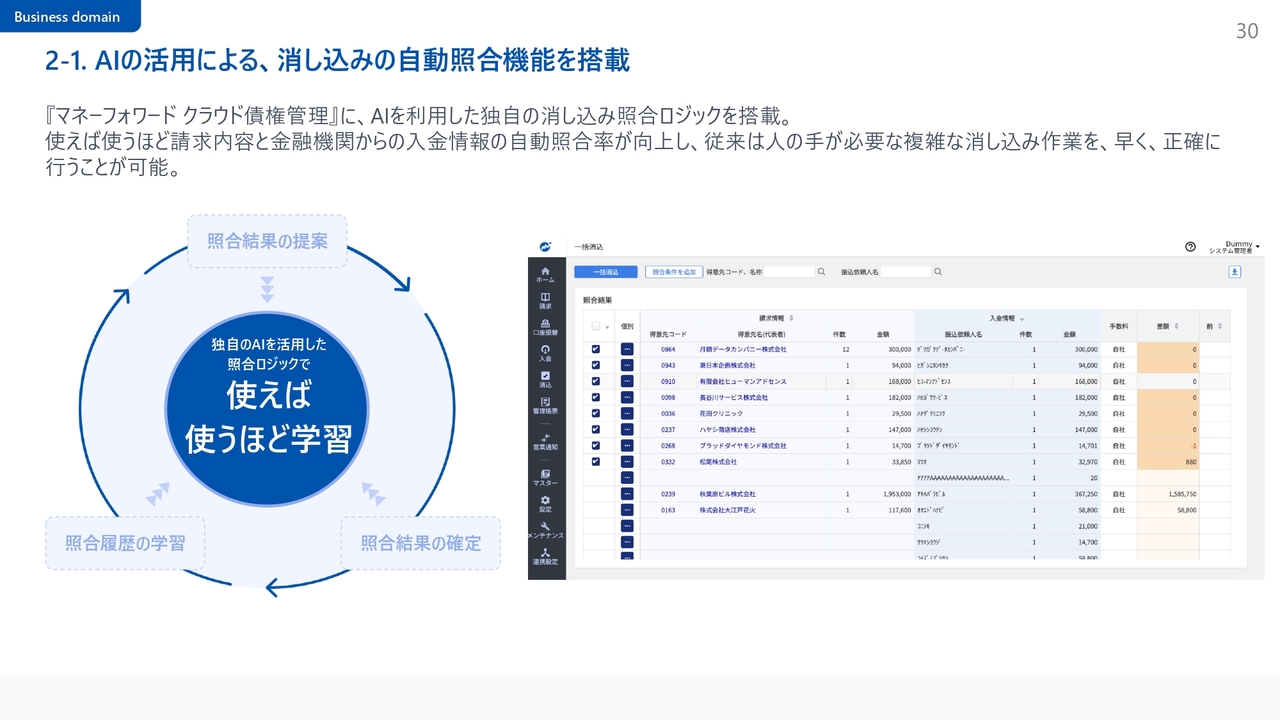Uncheck the checkbox for row 0910

pos(596,382)
